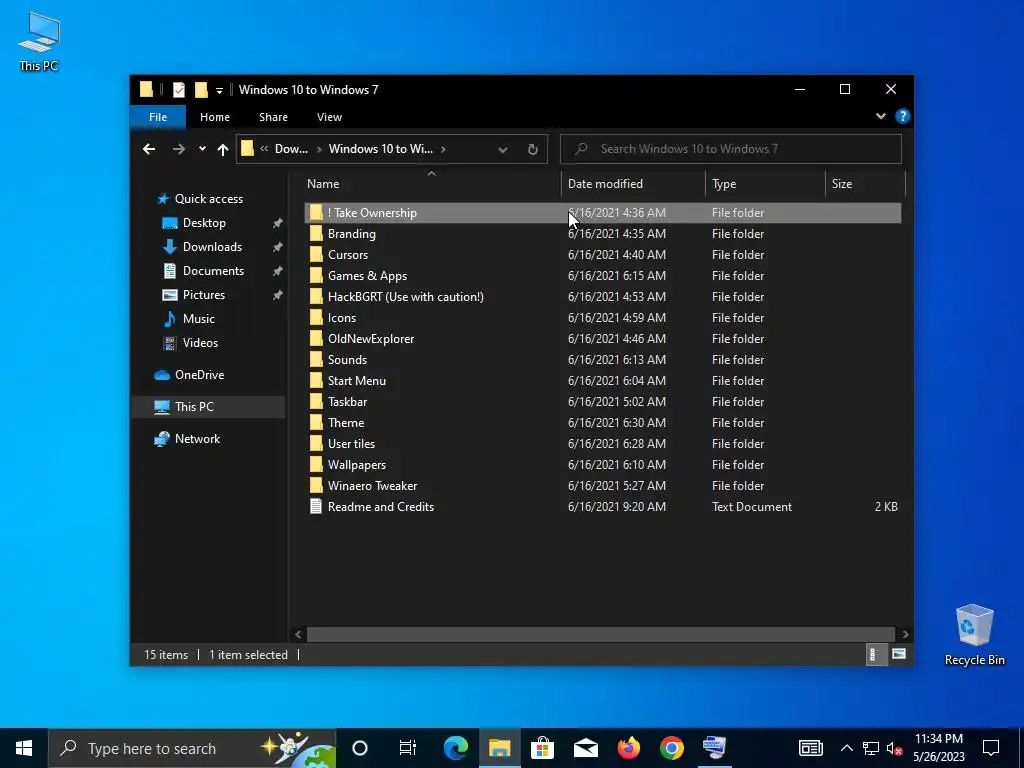Open Recycle Bin on desktop
The image size is (1024, 768).
[974, 634]
